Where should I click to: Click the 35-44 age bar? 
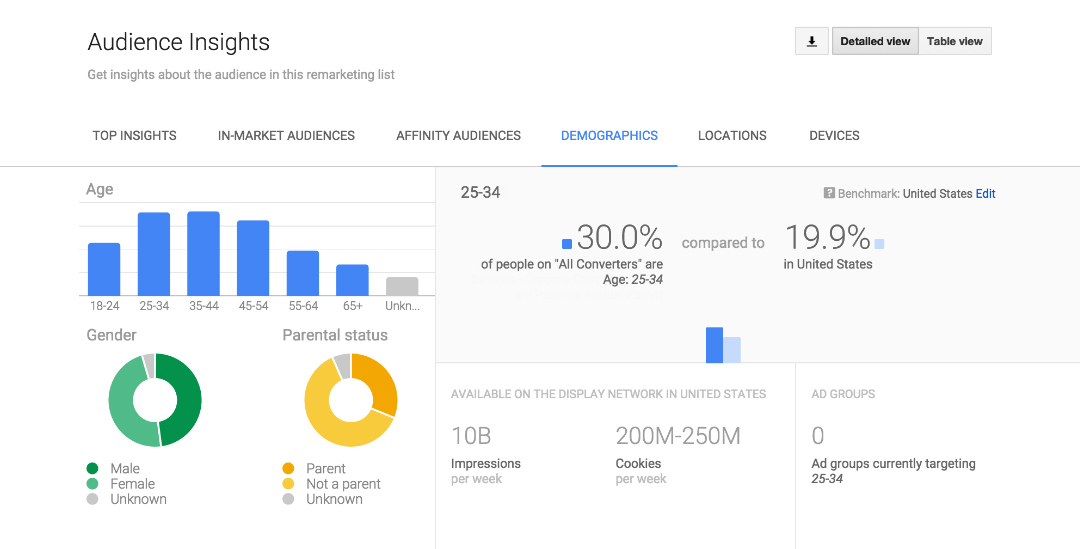point(203,254)
